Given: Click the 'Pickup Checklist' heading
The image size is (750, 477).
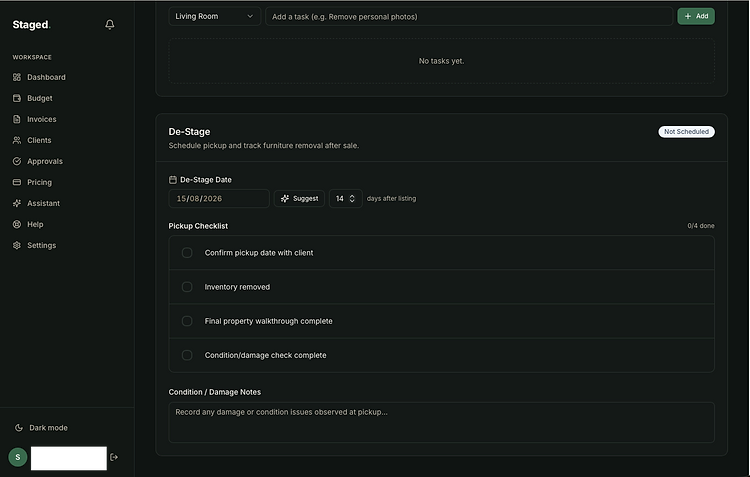Looking at the screenshot, I should point(198,226).
